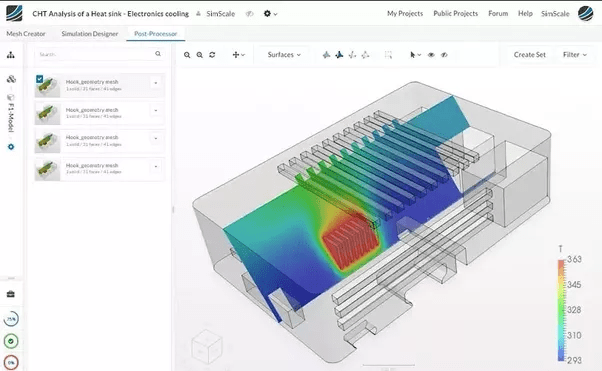This screenshot has height=371, width=602.
Task: Uncheck the first Hook_geometry mesh checkbox
Action: click(40, 79)
